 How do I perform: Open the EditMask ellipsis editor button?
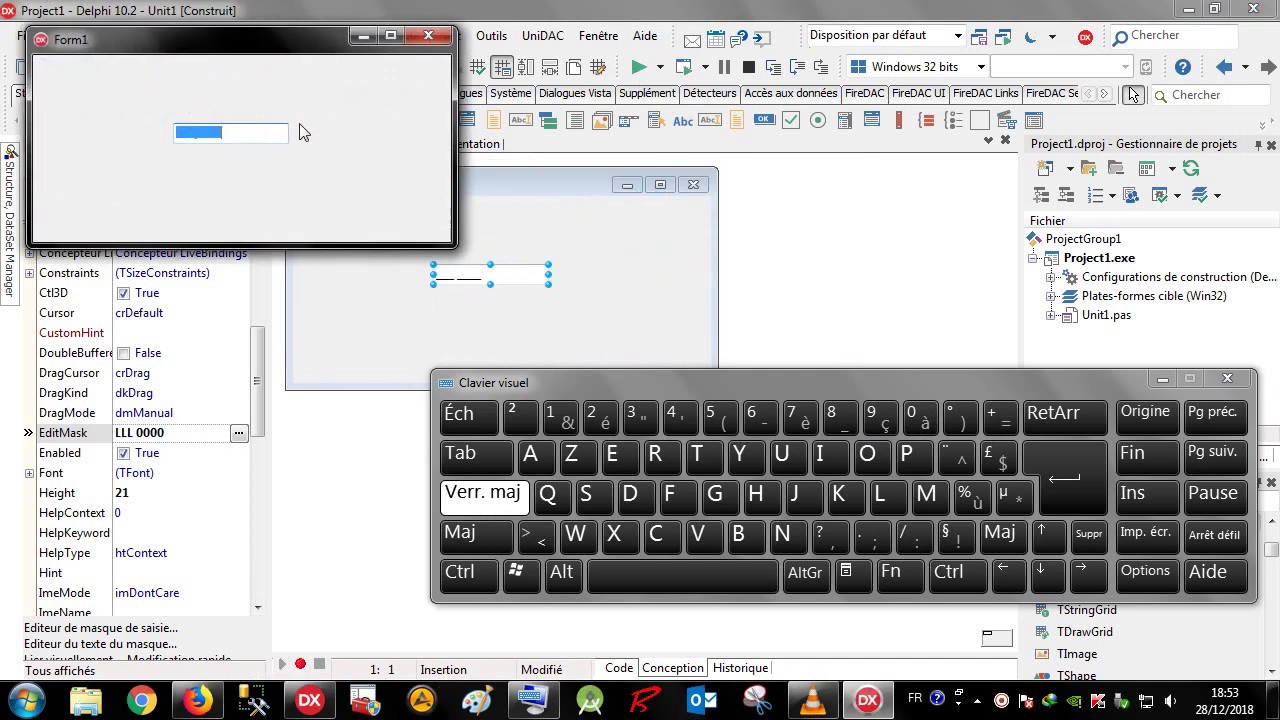(x=238, y=433)
